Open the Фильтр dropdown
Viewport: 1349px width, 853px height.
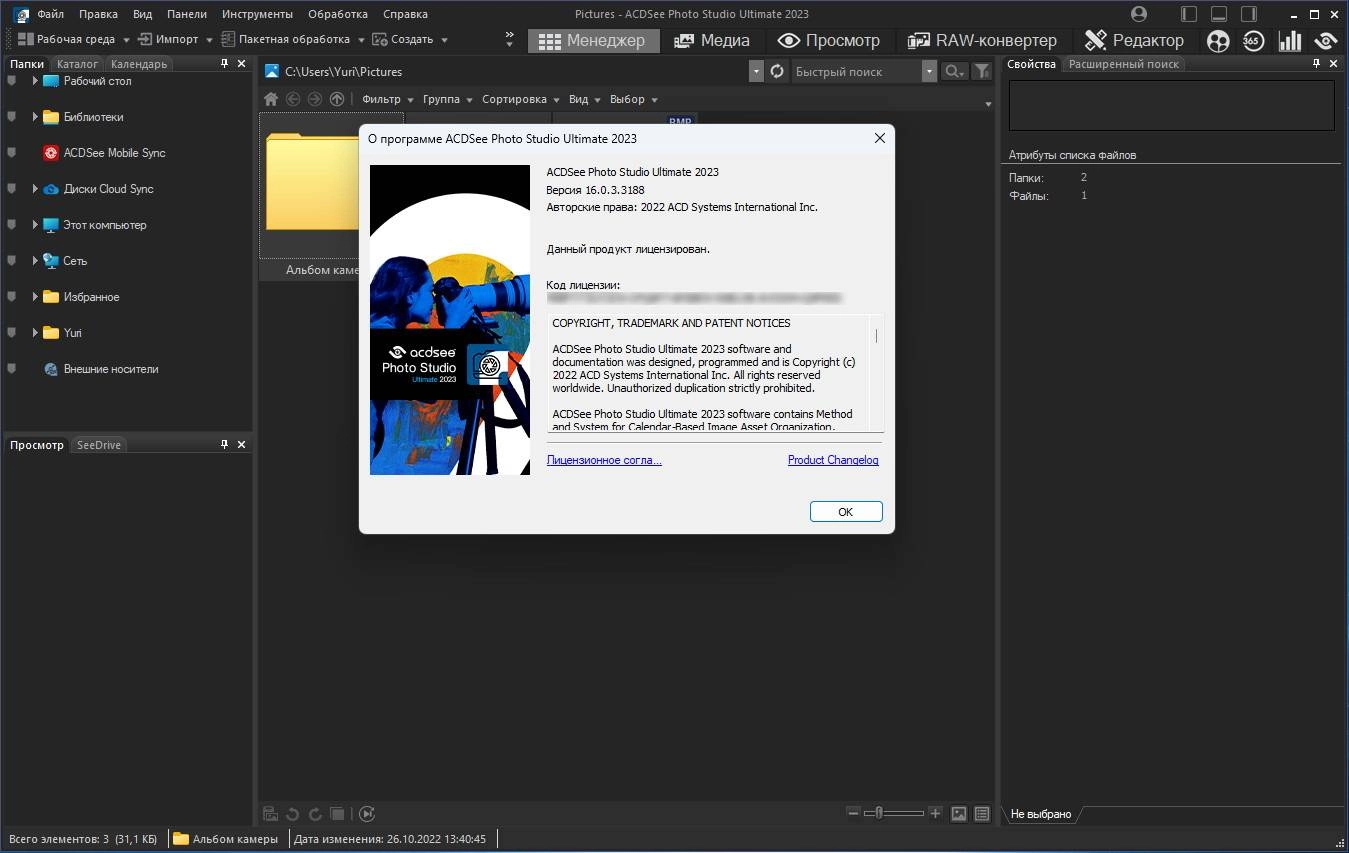click(387, 99)
